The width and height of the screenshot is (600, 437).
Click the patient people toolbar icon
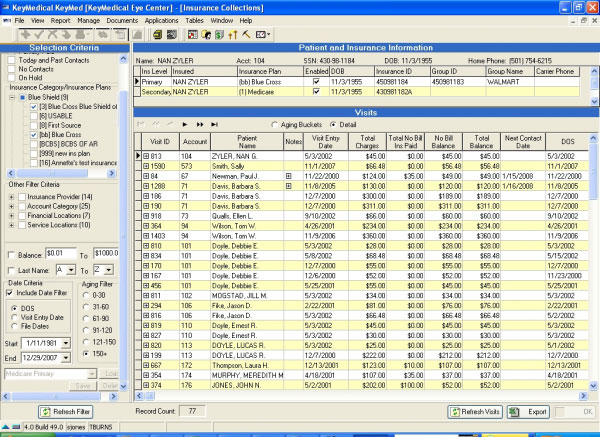point(206,35)
